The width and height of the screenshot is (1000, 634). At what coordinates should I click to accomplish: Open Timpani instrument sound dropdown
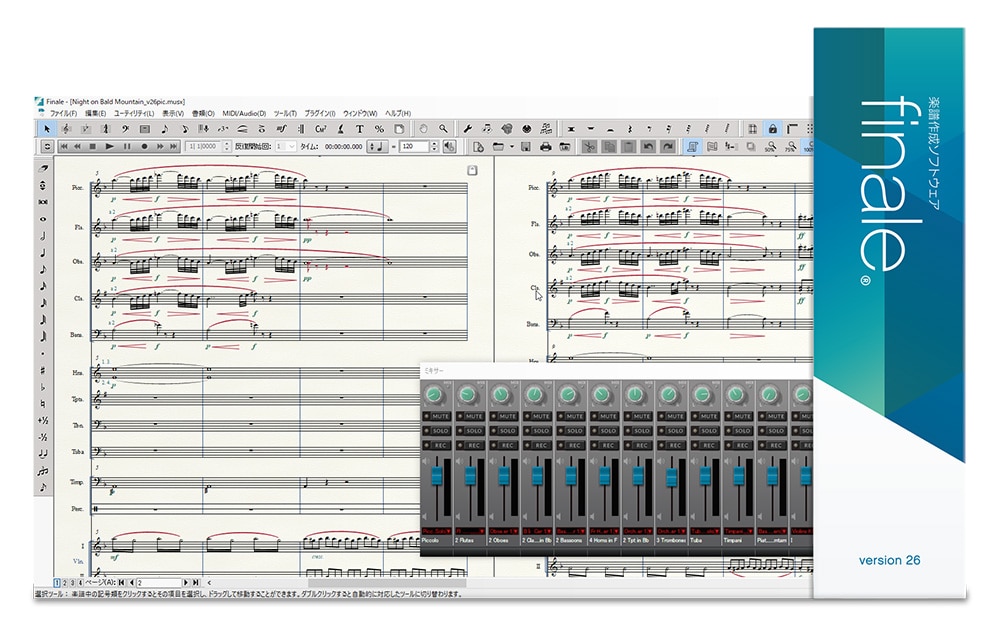tap(739, 531)
